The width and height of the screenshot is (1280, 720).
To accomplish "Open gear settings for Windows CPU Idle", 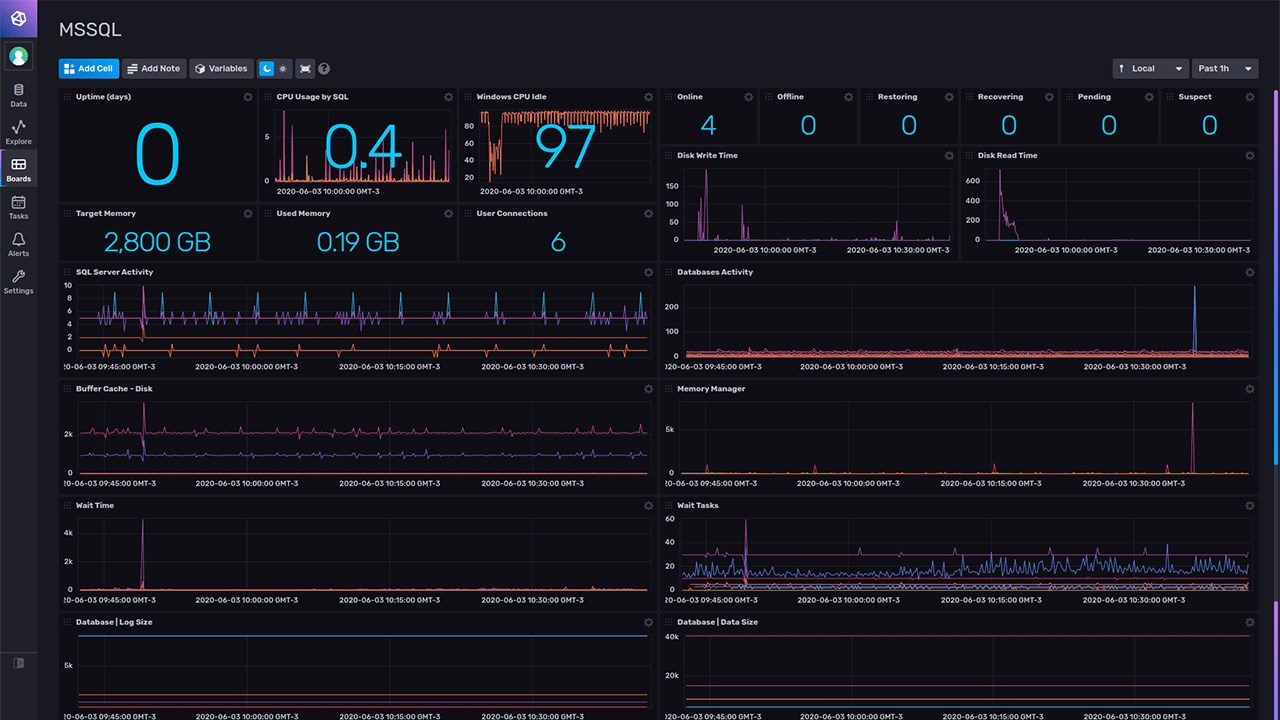I will (x=648, y=97).
